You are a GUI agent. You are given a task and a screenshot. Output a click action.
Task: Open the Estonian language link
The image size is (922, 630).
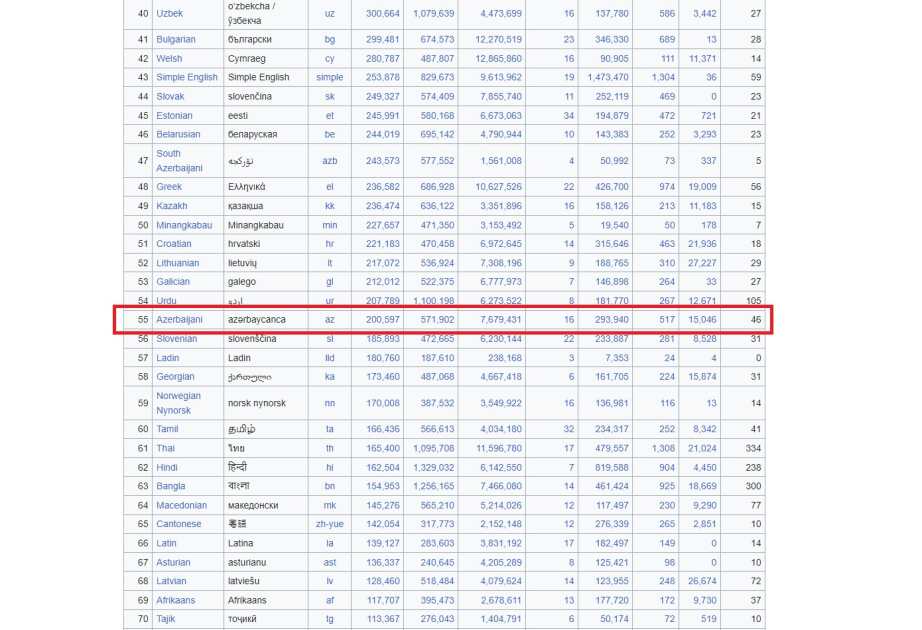(x=174, y=115)
